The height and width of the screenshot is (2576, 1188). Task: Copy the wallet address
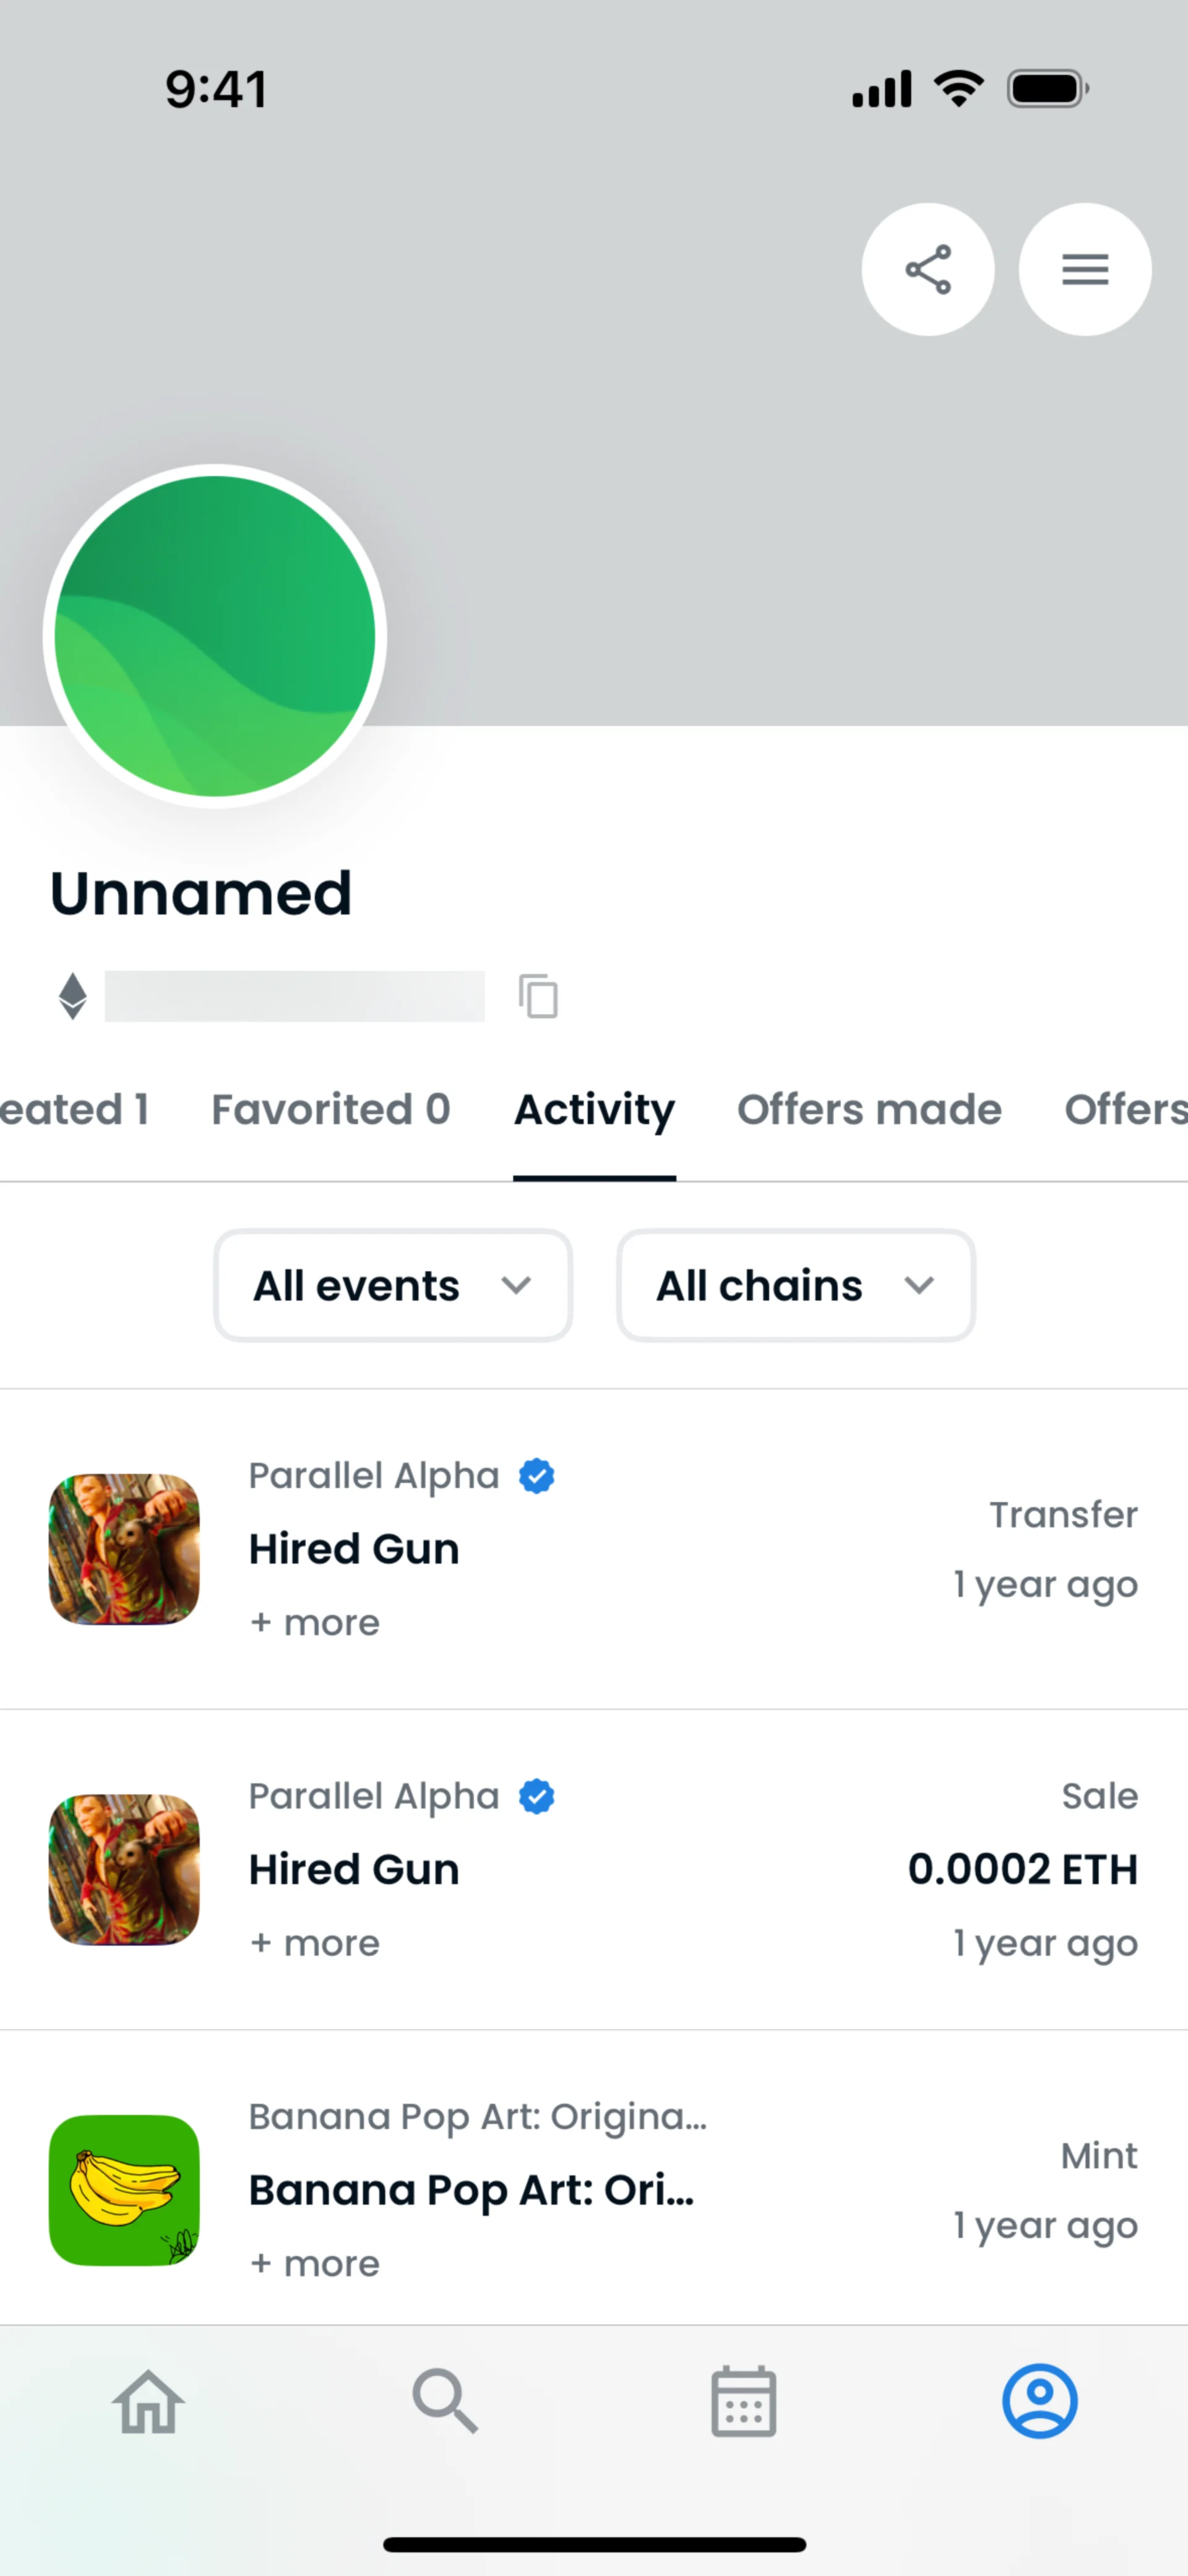[x=538, y=996]
